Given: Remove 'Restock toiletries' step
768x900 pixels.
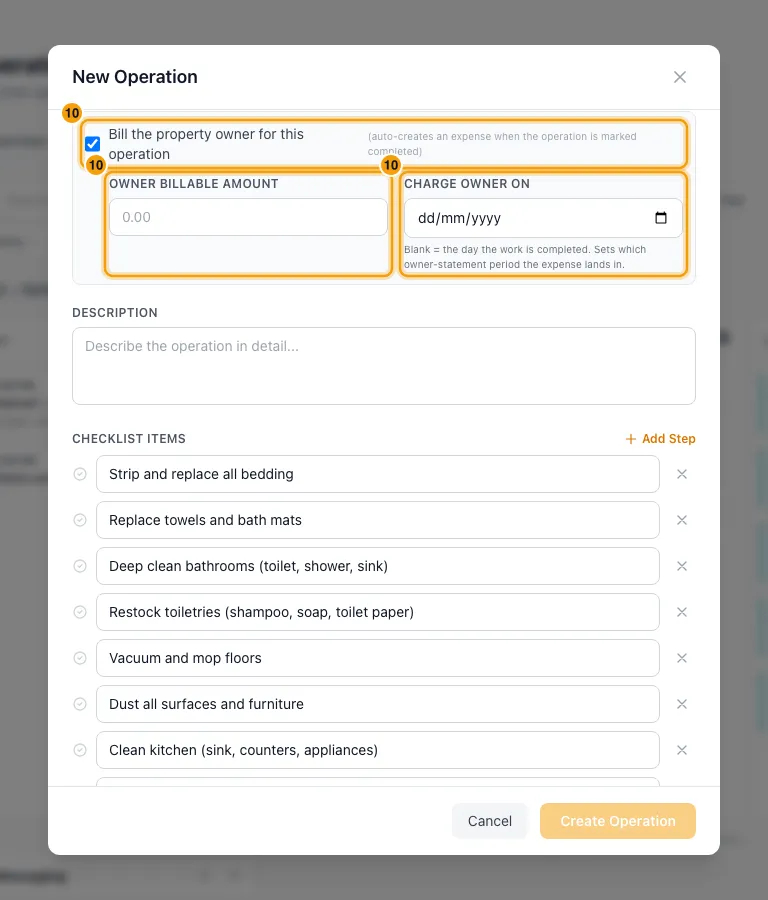Looking at the screenshot, I should click(x=682, y=612).
